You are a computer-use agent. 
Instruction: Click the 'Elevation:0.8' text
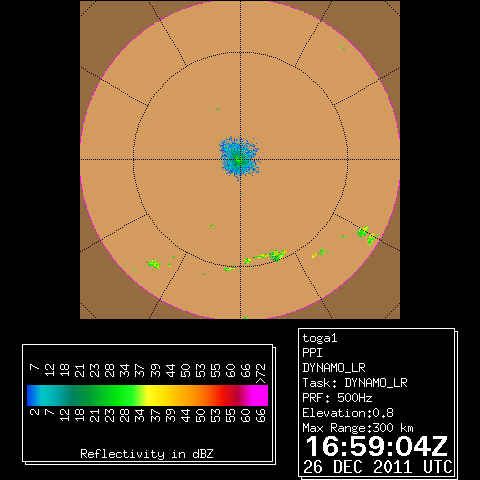coord(348,413)
